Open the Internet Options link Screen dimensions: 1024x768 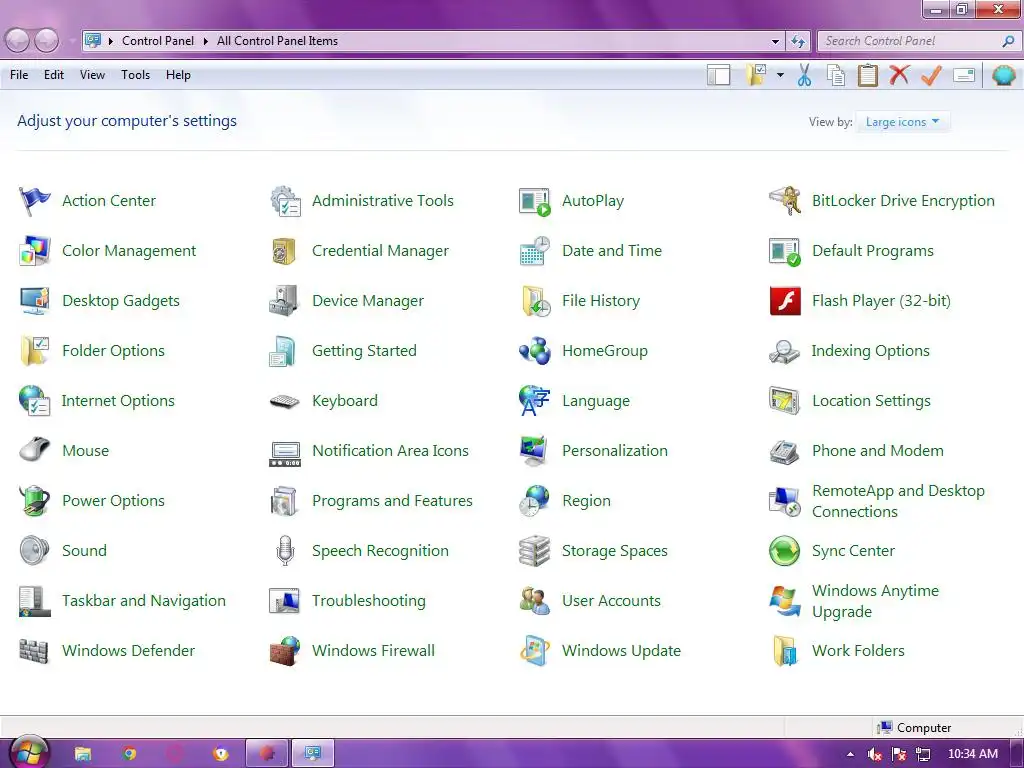(x=118, y=401)
